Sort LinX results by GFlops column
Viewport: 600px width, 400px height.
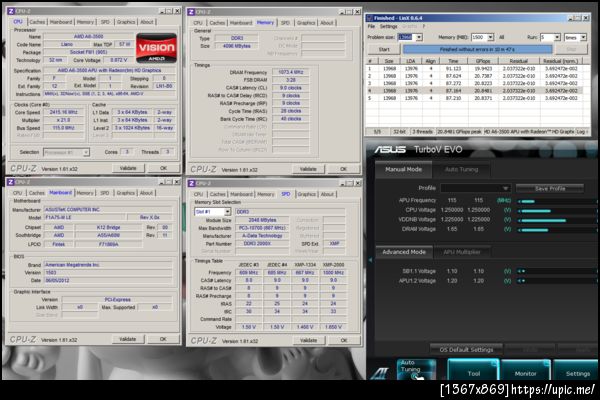click(x=483, y=61)
